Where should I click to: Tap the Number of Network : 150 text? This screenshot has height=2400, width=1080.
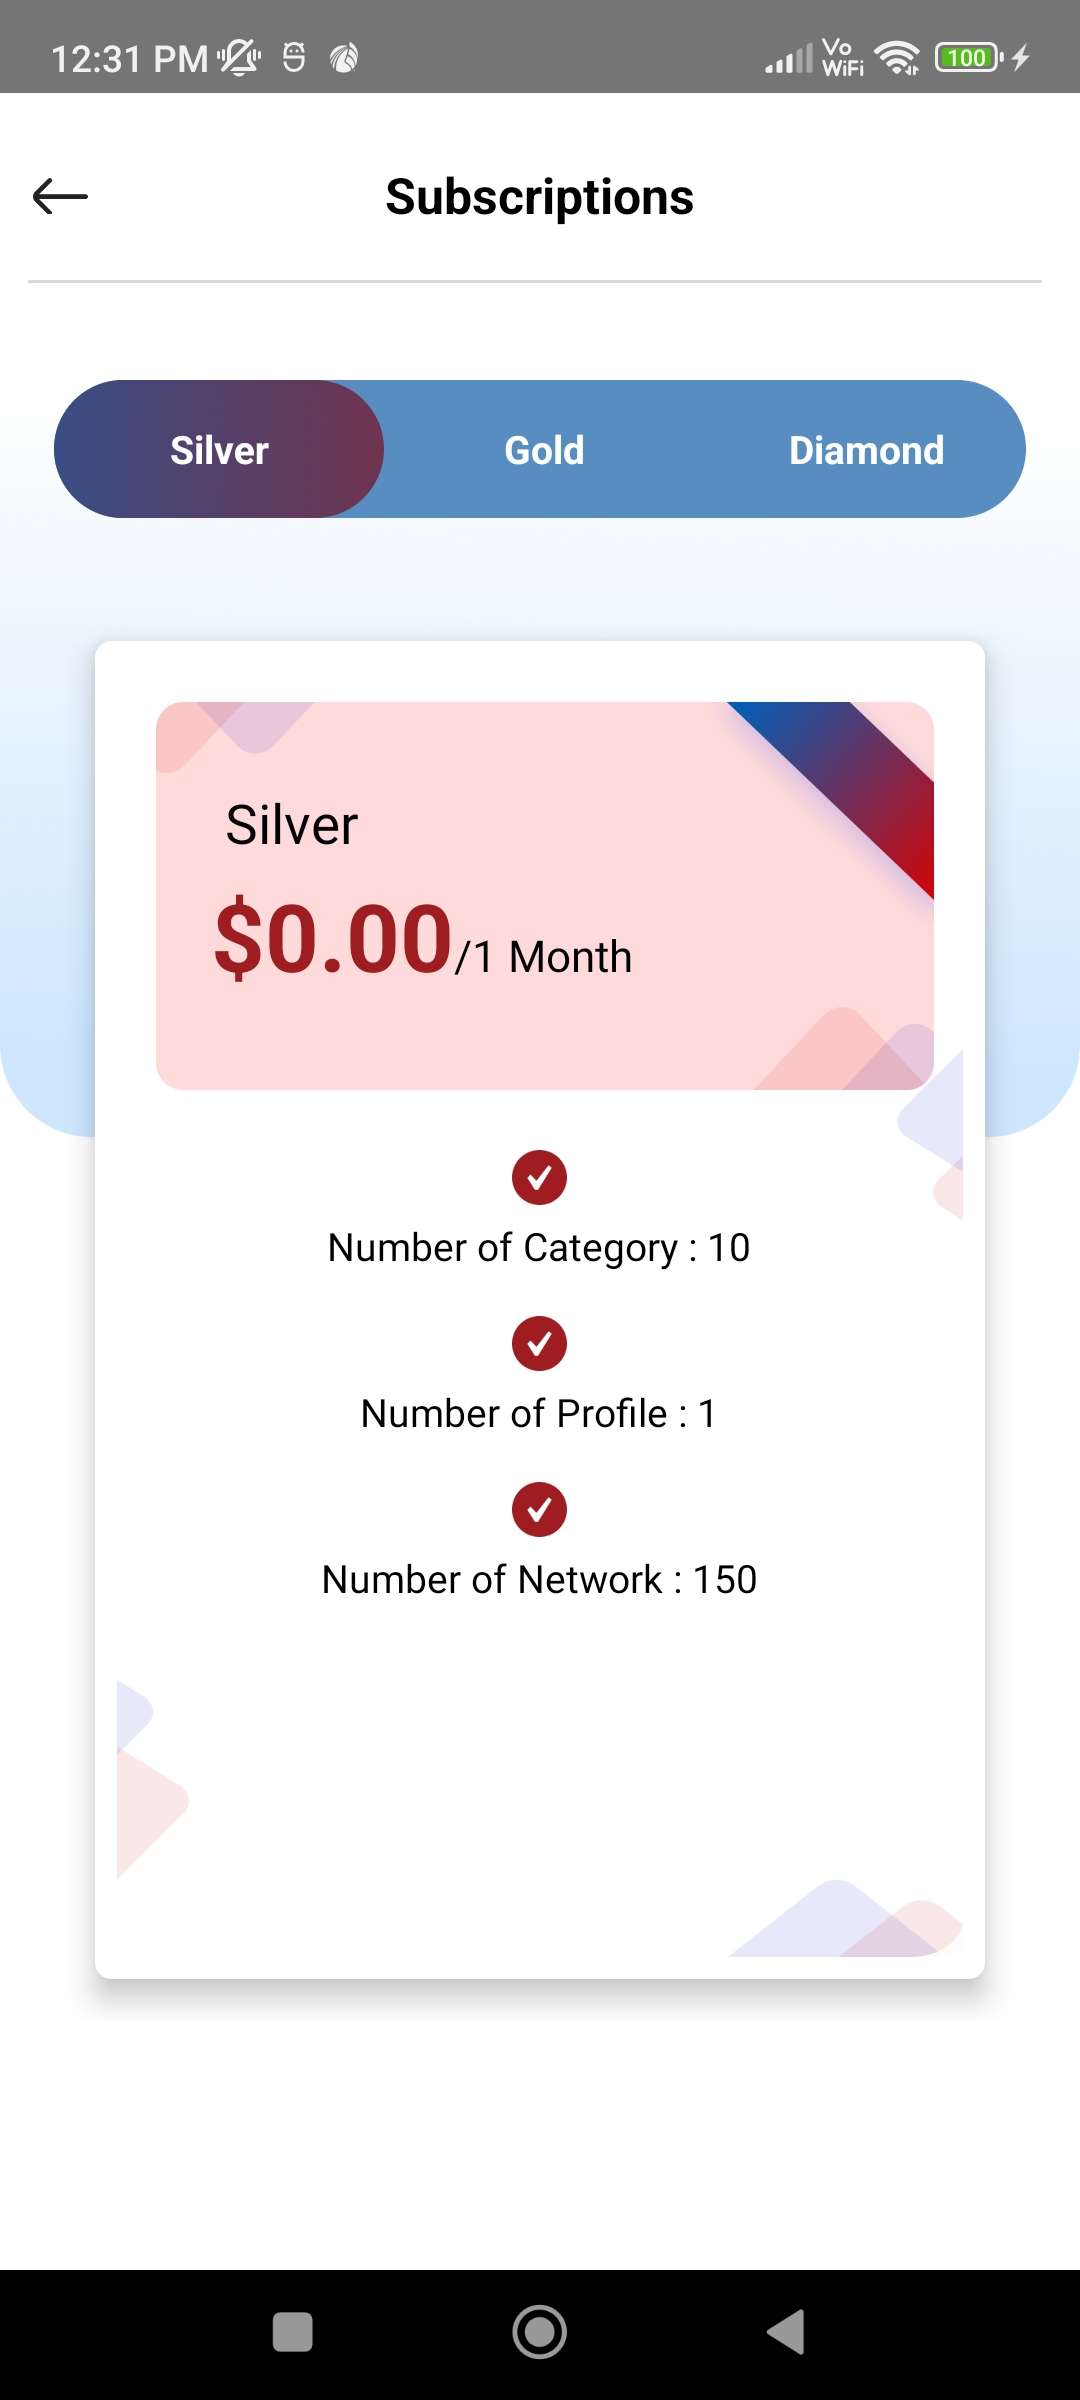[x=539, y=1580]
